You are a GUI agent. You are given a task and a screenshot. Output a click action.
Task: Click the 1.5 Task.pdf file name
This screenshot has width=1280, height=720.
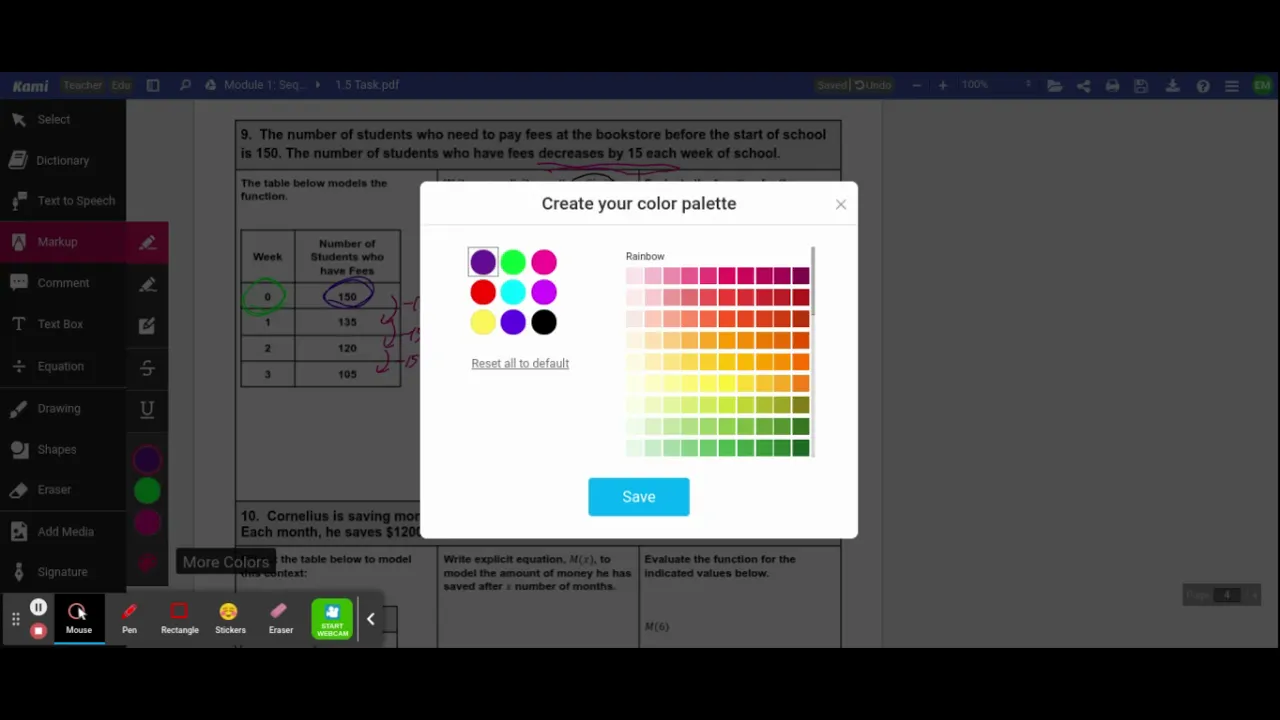click(367, 85)
